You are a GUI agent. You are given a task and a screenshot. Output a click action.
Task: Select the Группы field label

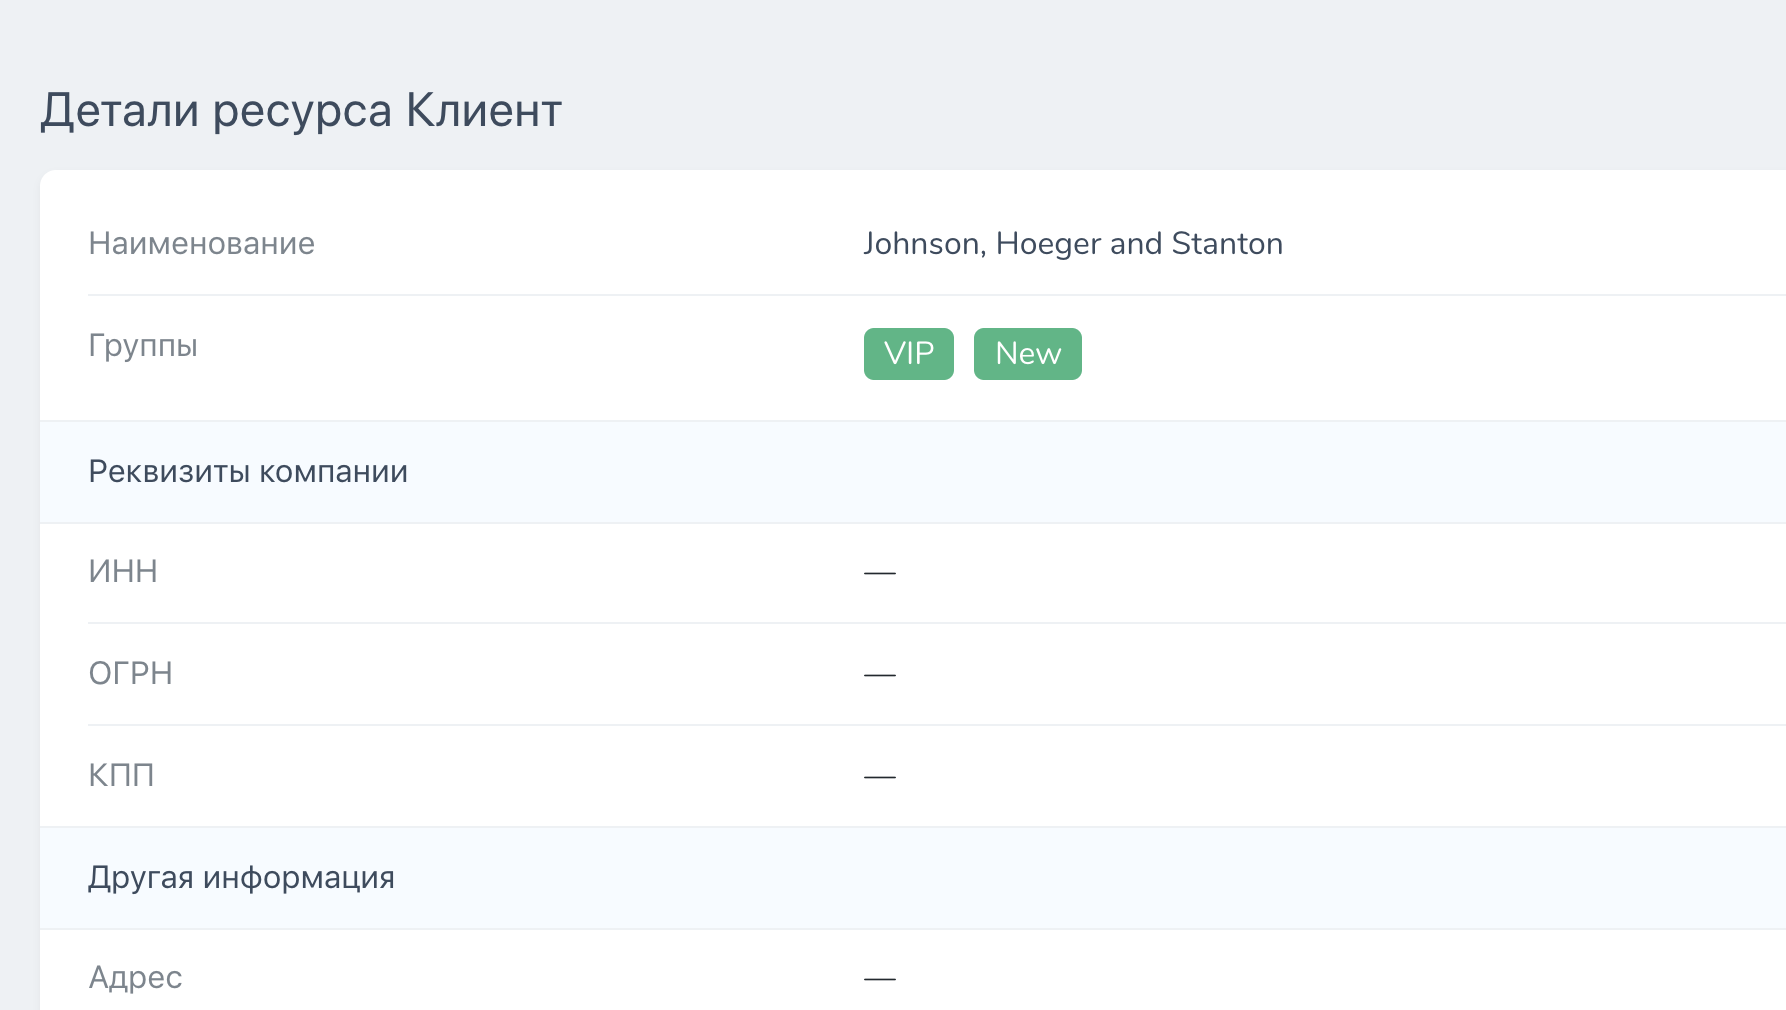pyautogui.click(x=143, y=346)
